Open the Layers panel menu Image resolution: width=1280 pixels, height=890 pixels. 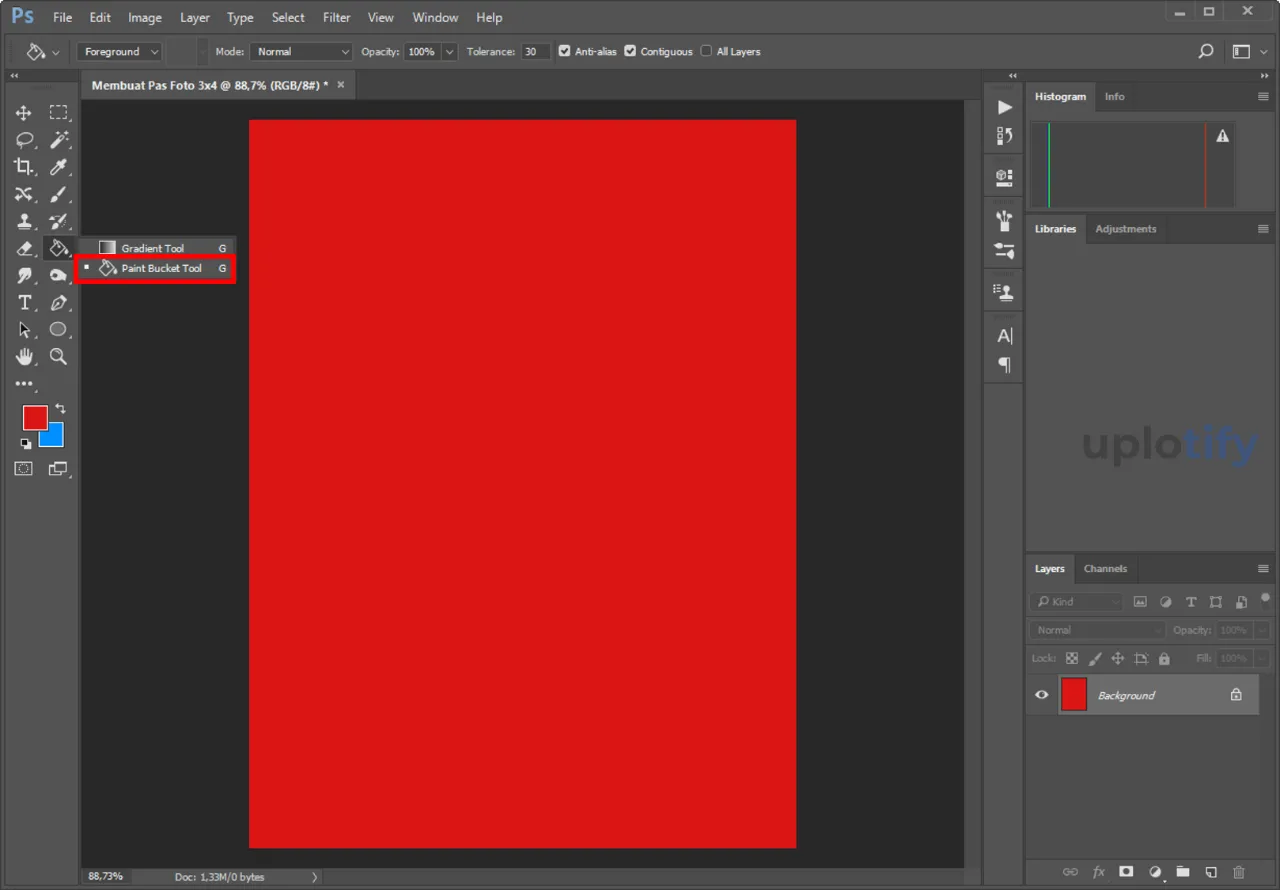tap(1263, 568)
